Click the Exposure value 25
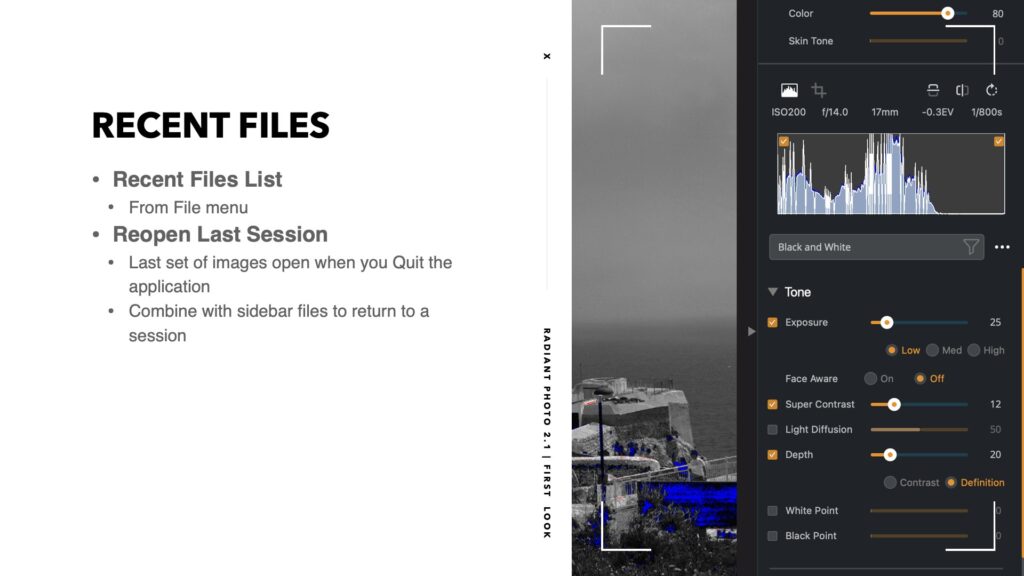Viewport: 1024px width, 576px height. point(995,323)
